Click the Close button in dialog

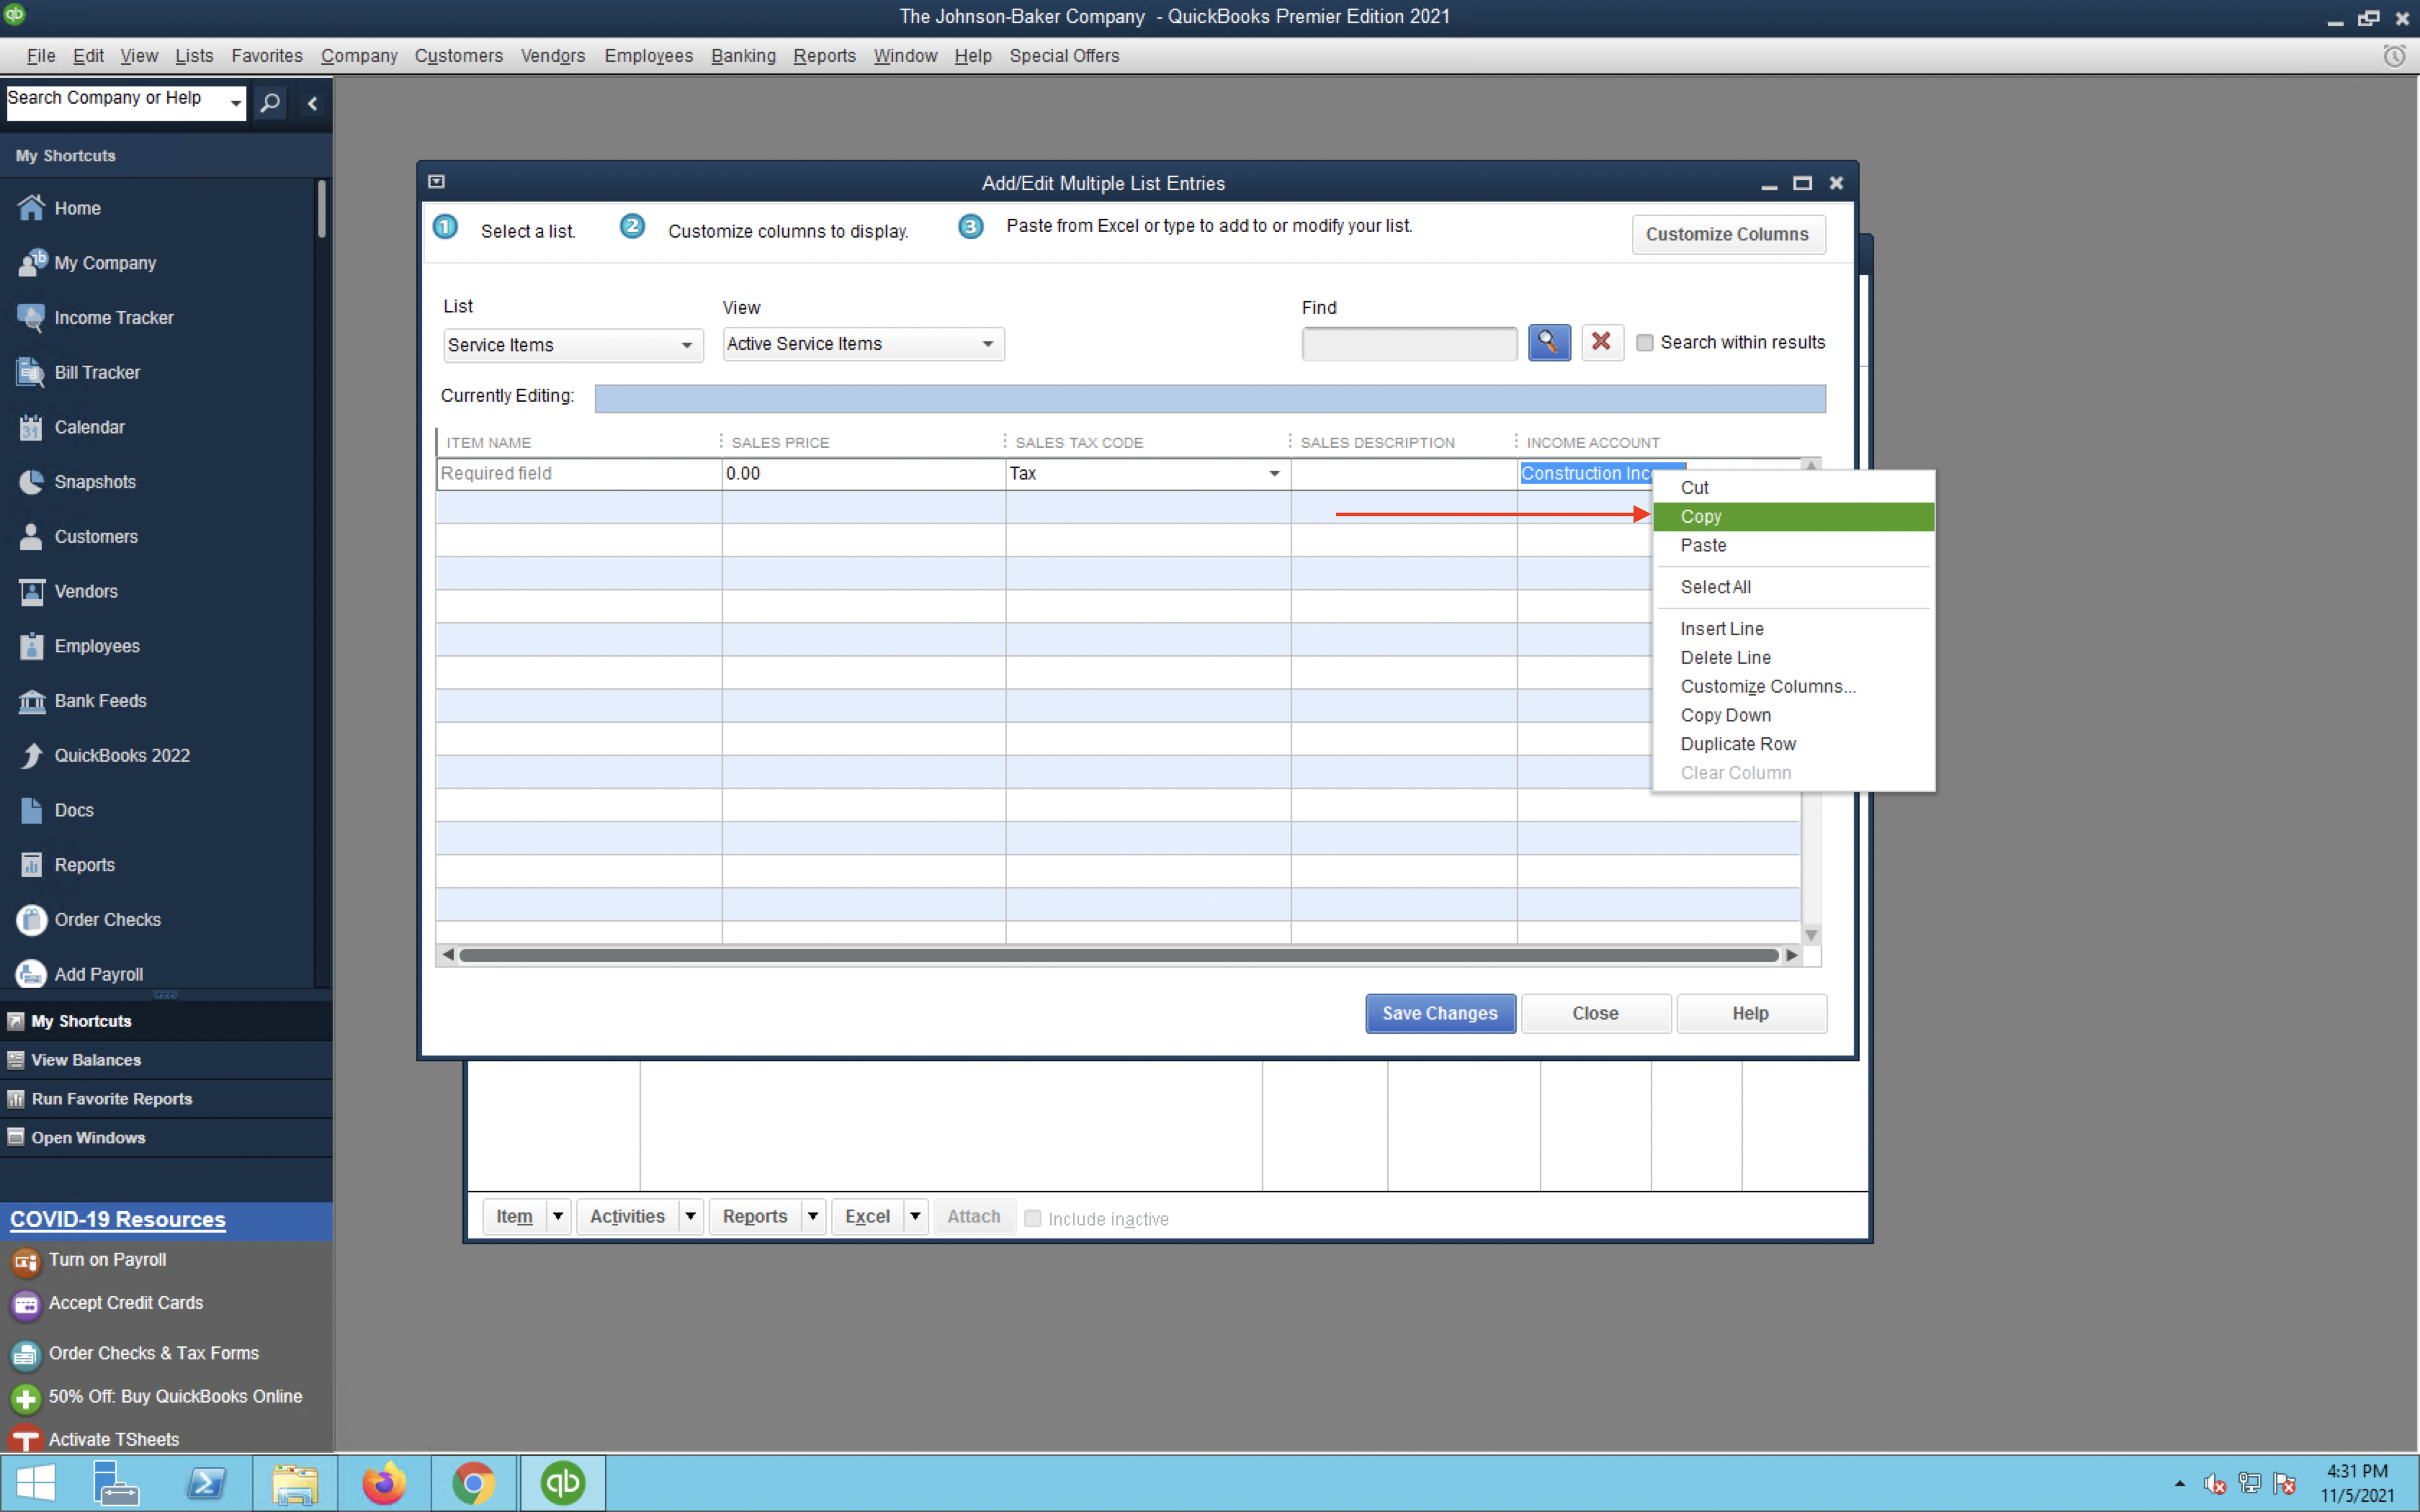click(x=1595, y=1014)
